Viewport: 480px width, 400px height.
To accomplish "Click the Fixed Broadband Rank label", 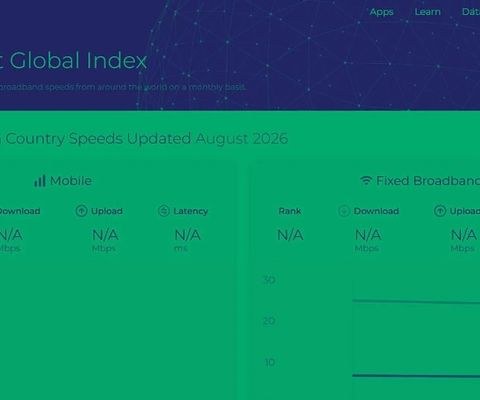I will 290,211.
